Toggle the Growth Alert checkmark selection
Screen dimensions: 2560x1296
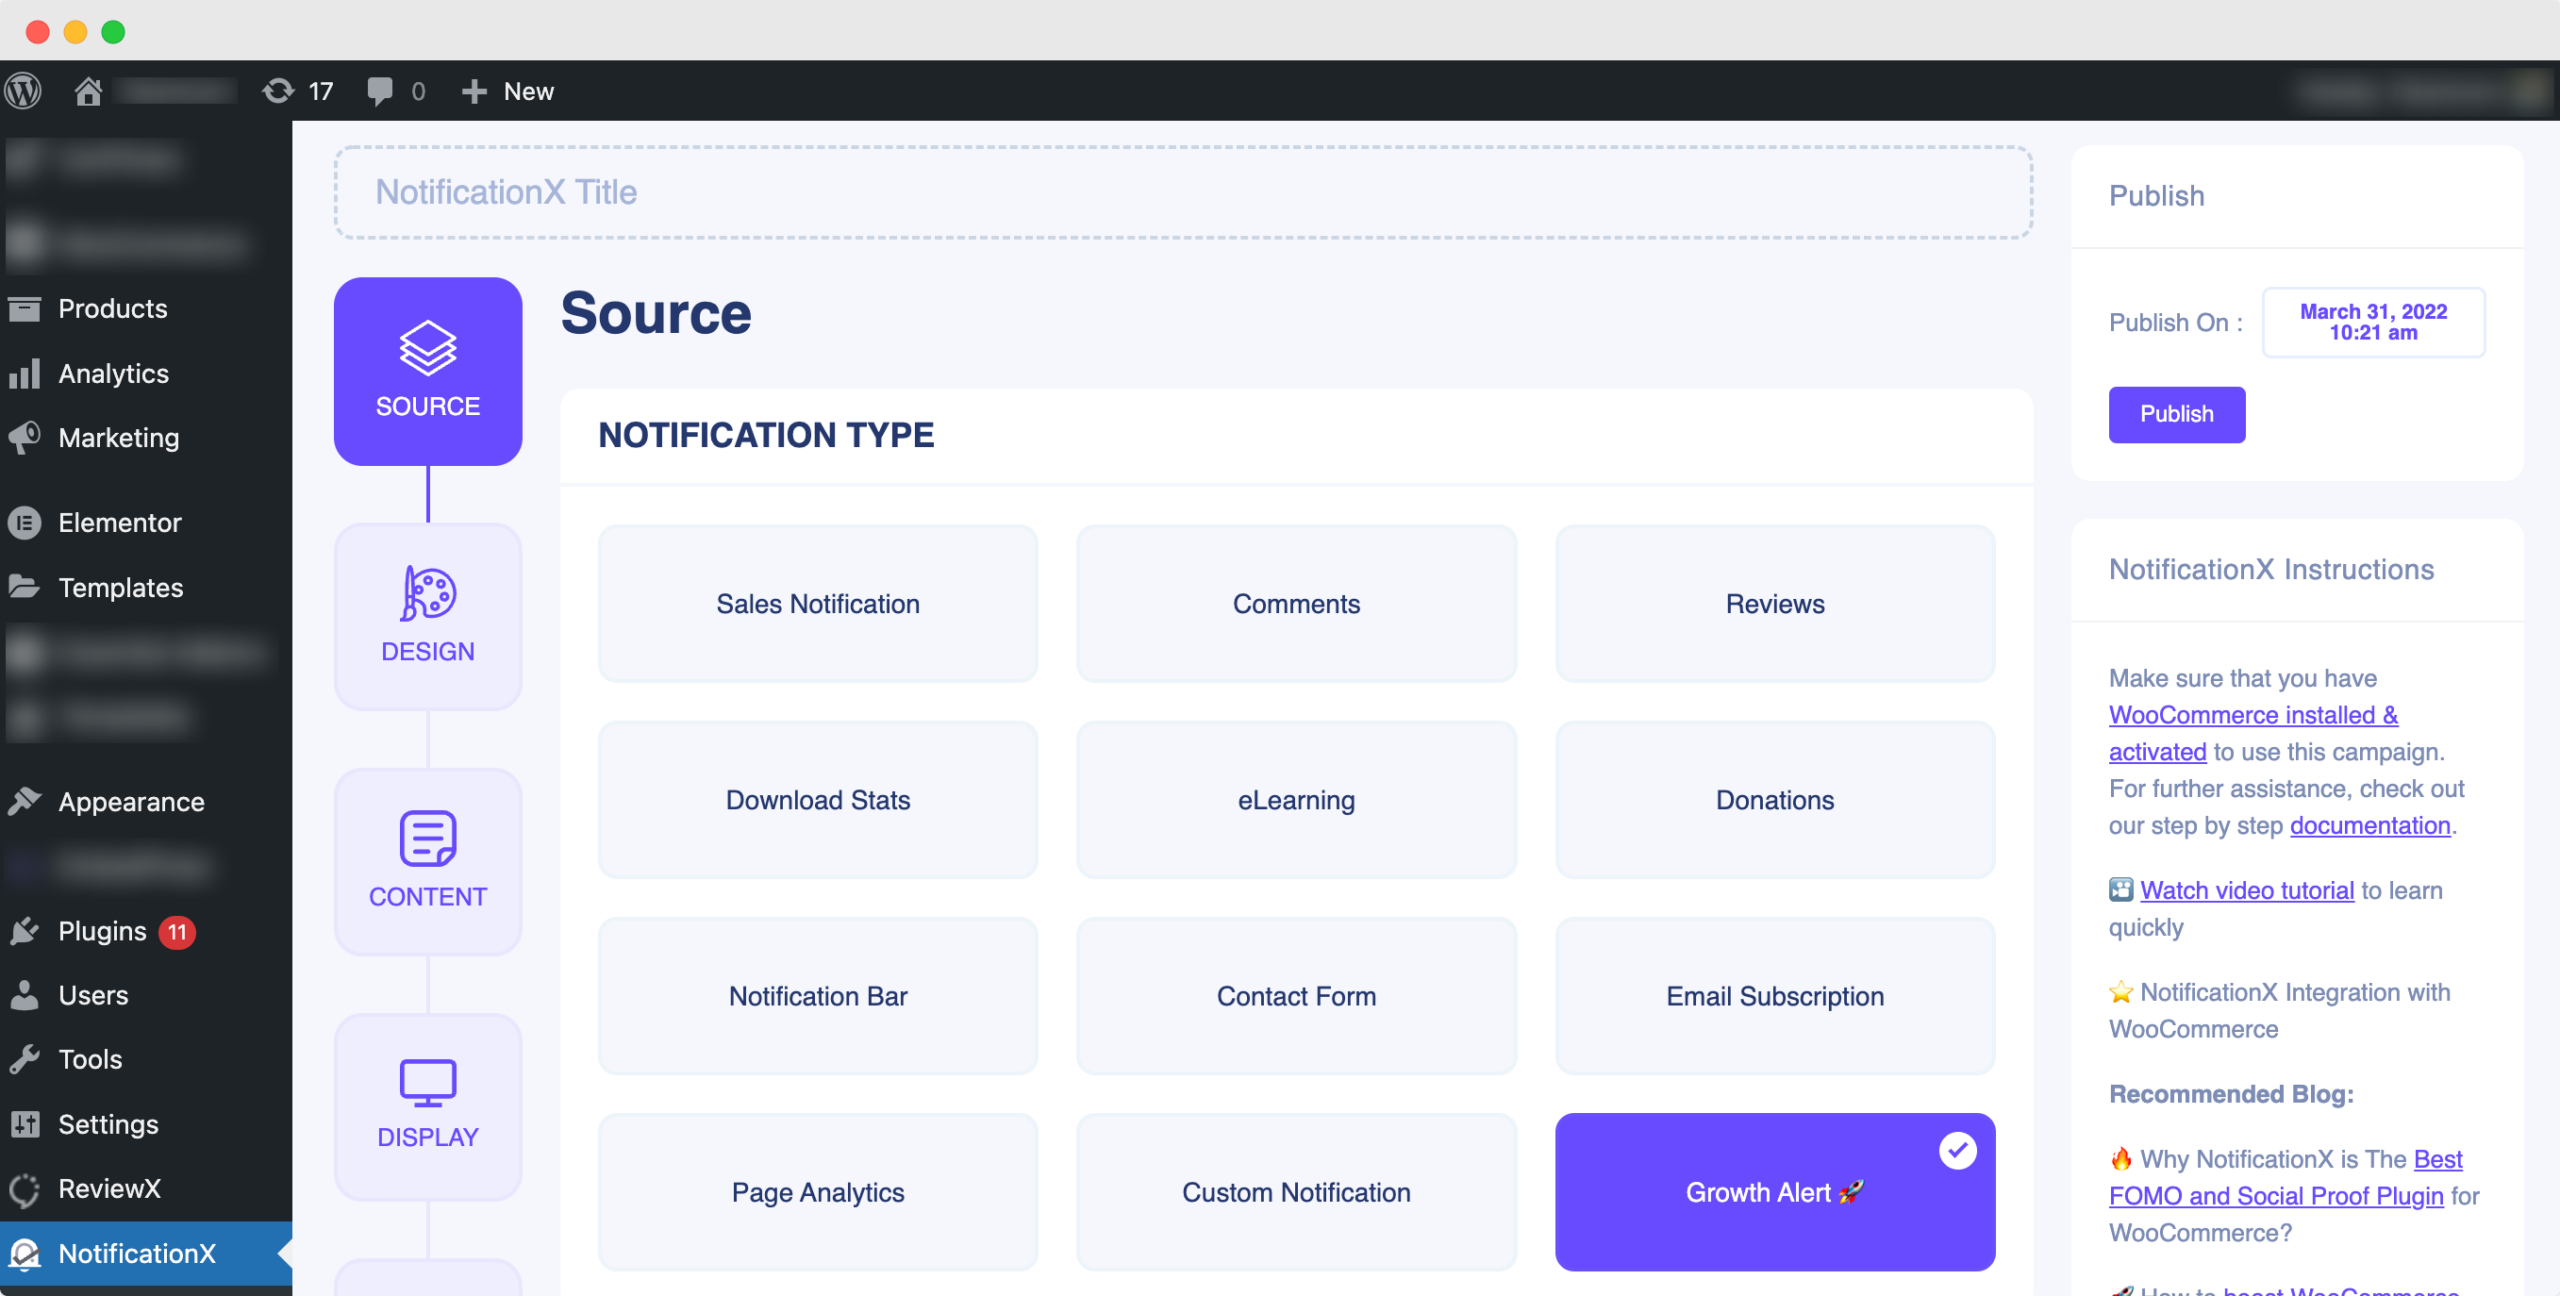pos(1957,1149)
